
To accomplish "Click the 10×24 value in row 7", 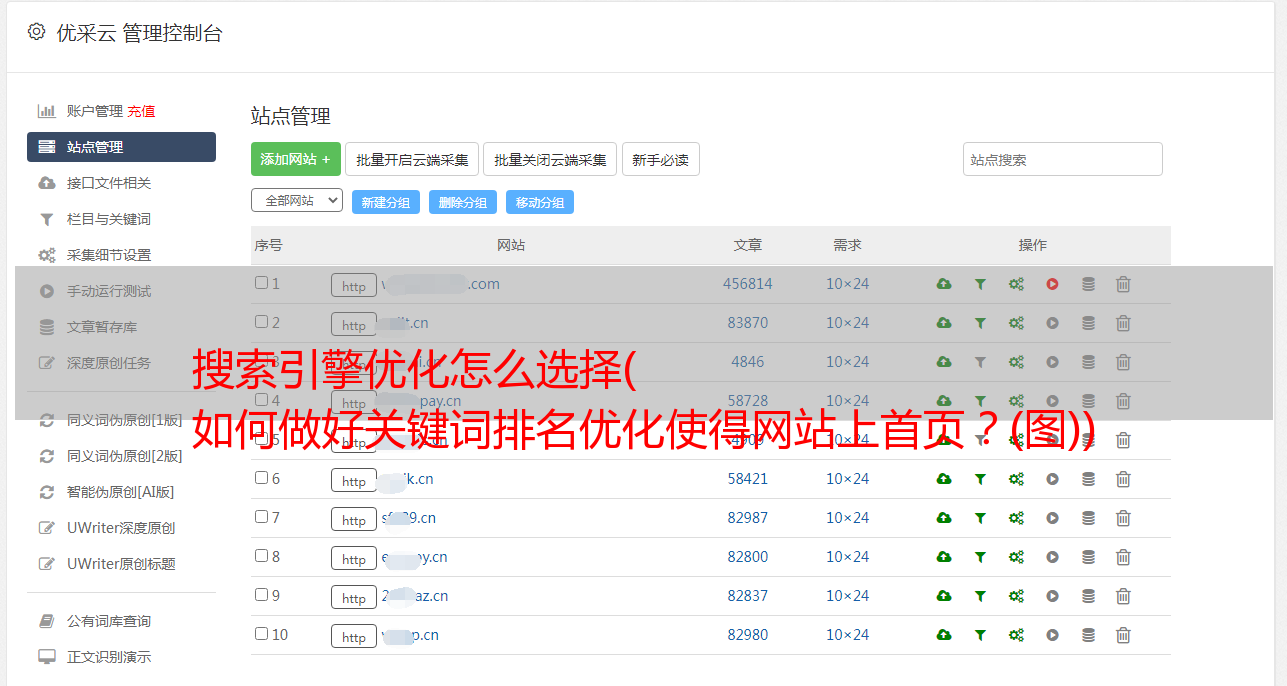I will coord(847,518).
